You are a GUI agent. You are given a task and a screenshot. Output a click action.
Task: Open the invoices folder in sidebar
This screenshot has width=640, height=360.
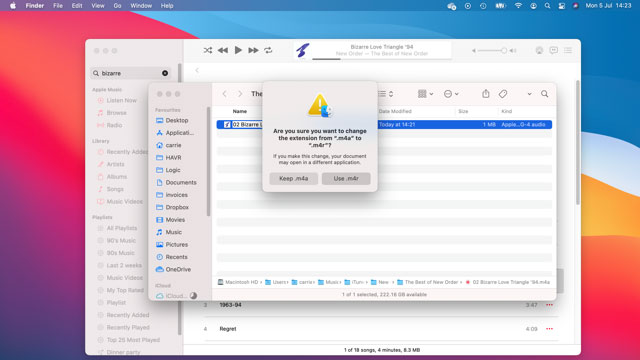pos(176,195)
